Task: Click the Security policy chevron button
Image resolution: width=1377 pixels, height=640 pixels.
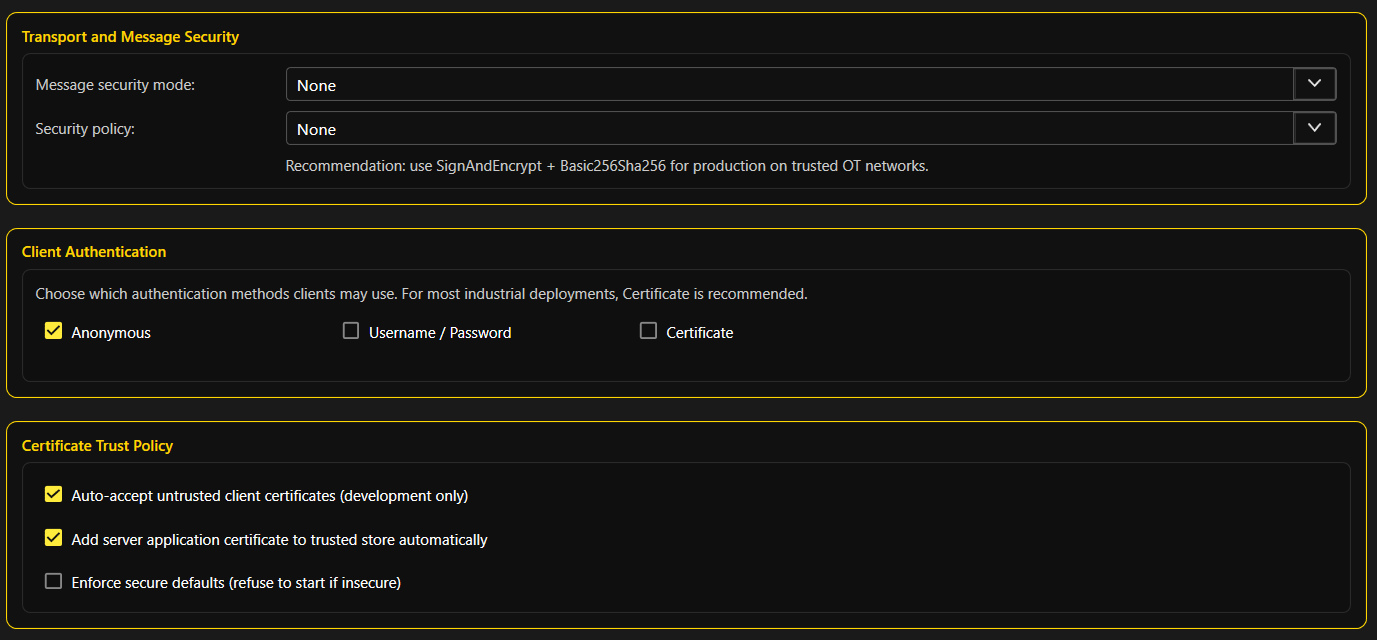Action: [x=1315, y=129]
